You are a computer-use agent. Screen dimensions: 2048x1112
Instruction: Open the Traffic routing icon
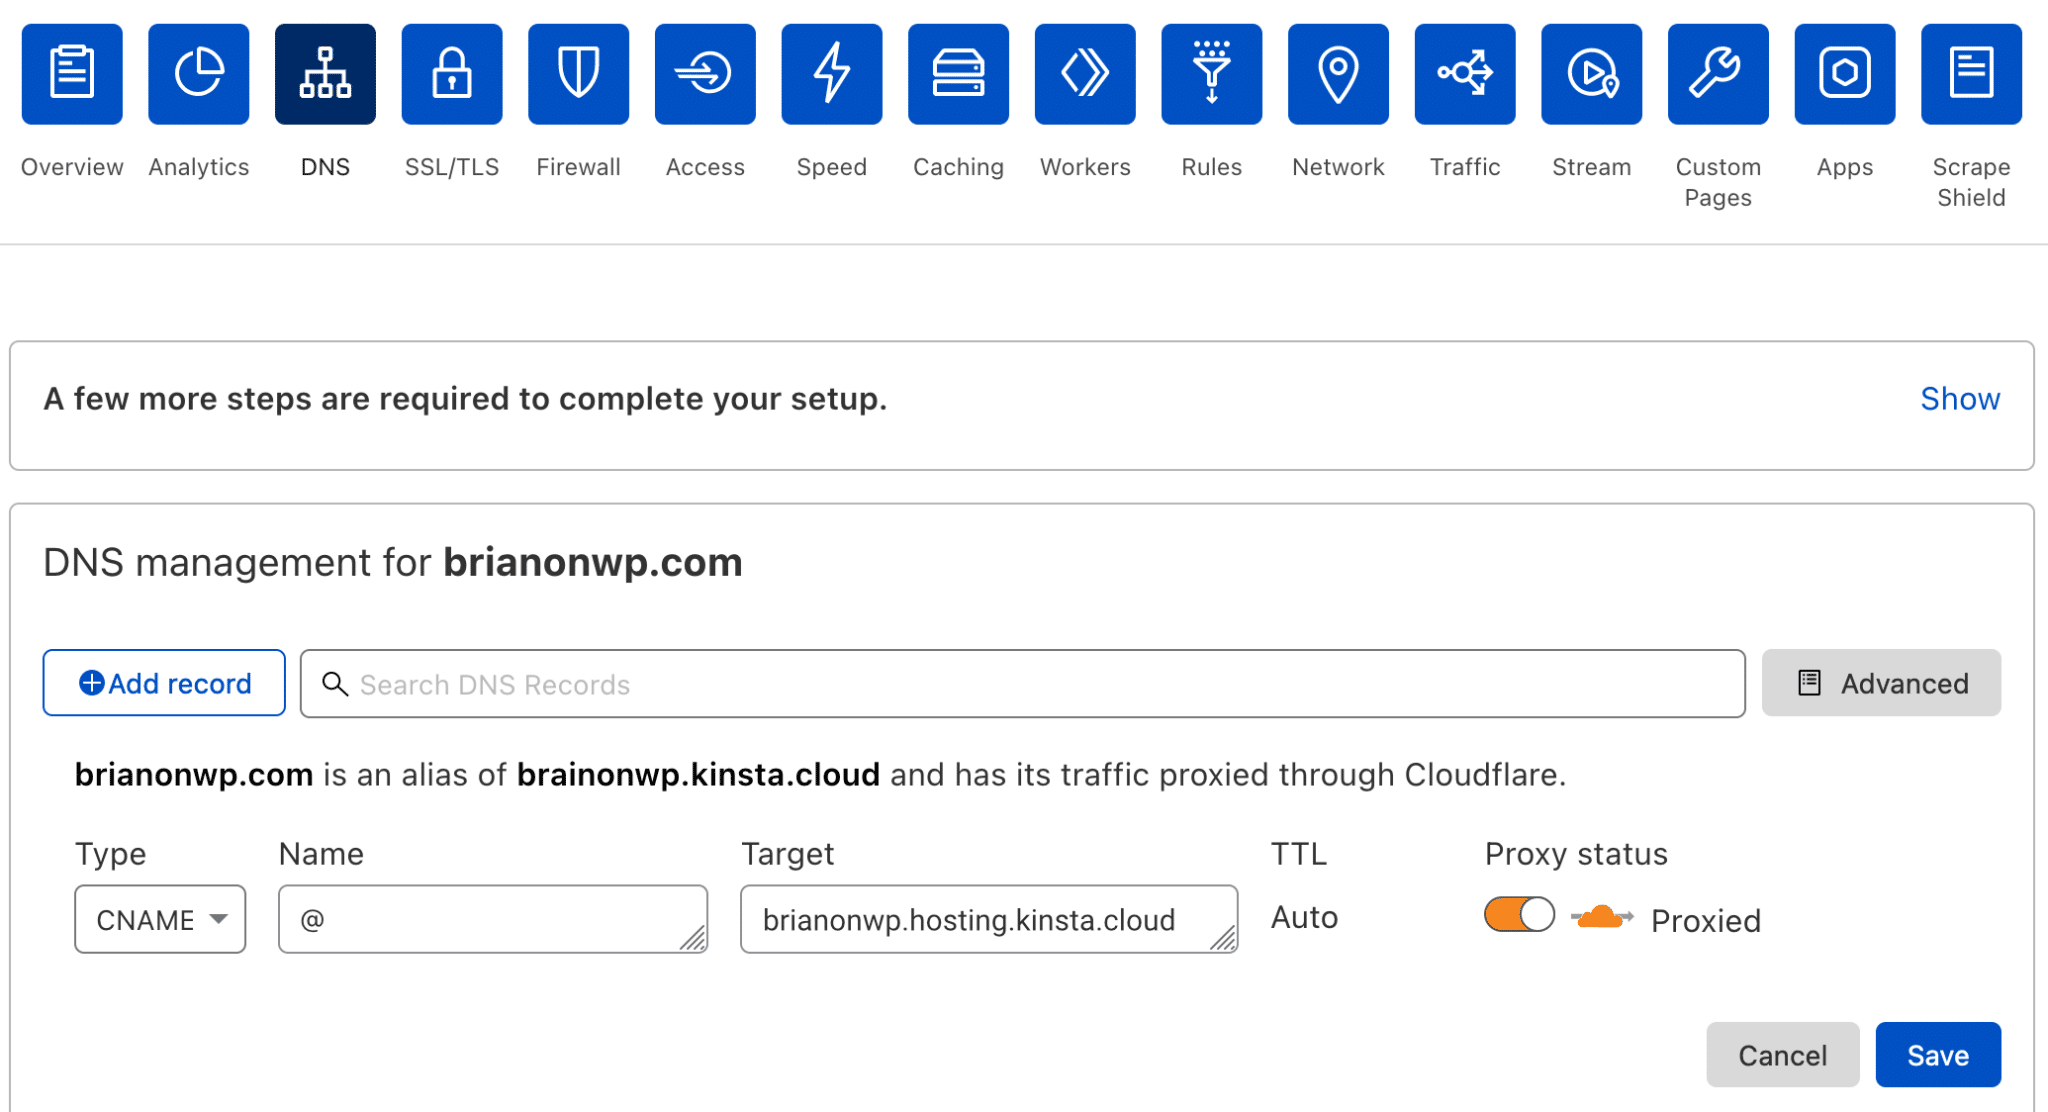pyautogui.click(x=1464, y=73)
